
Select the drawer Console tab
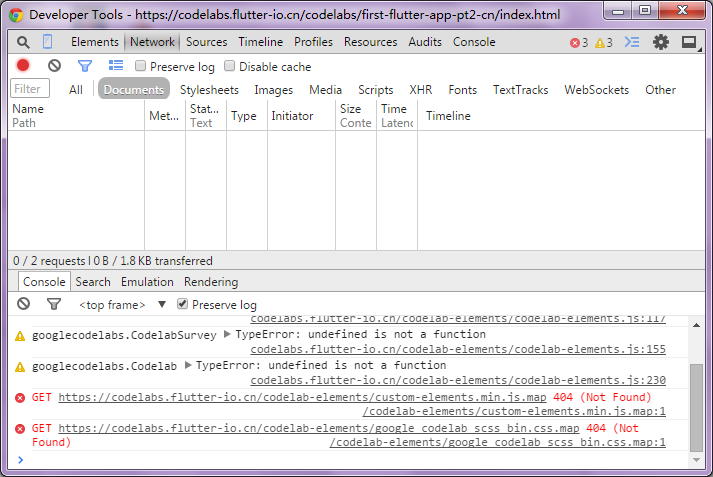[x=44, y=282]
